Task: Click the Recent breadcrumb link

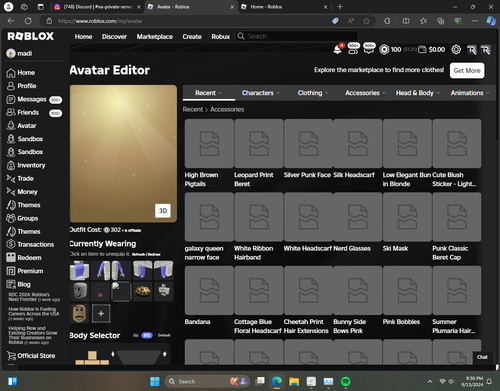Action: click(193, 109)
